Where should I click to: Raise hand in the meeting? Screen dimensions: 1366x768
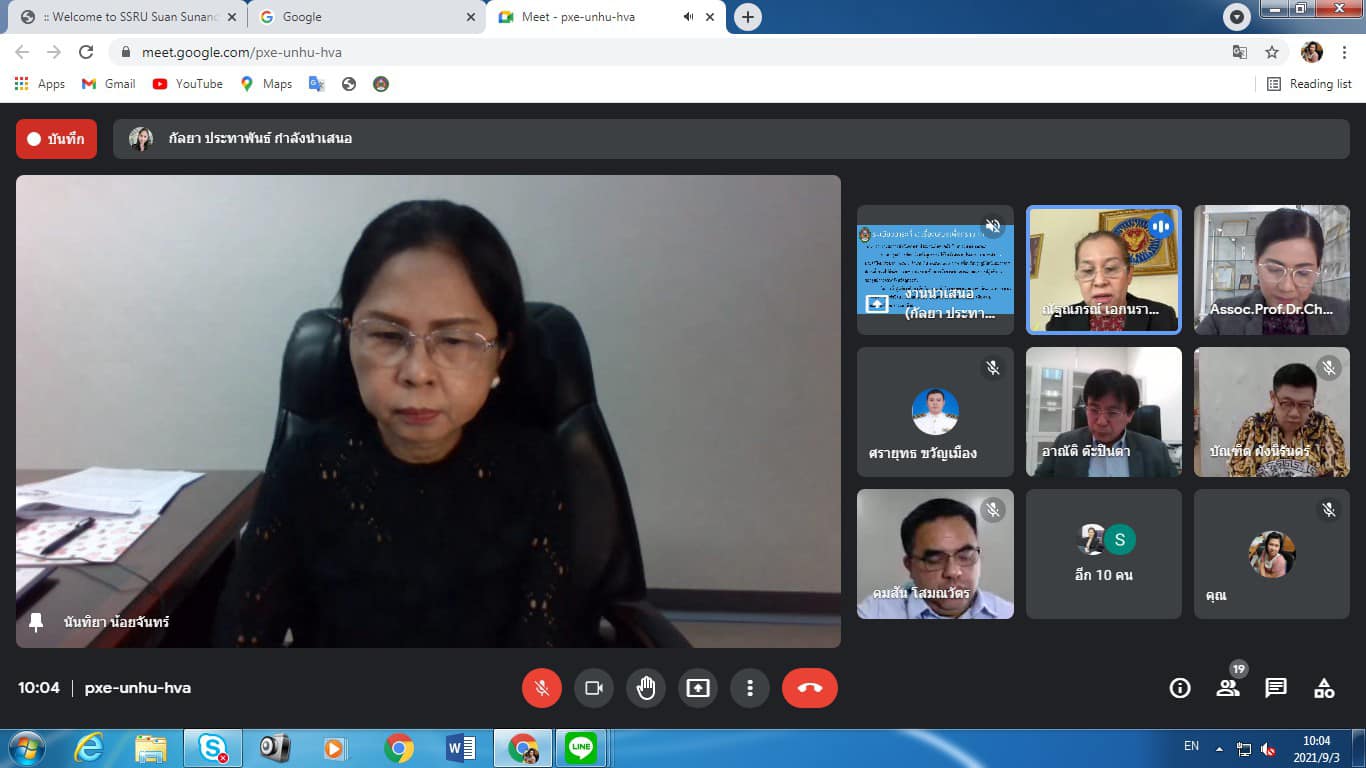coord(646,688)
